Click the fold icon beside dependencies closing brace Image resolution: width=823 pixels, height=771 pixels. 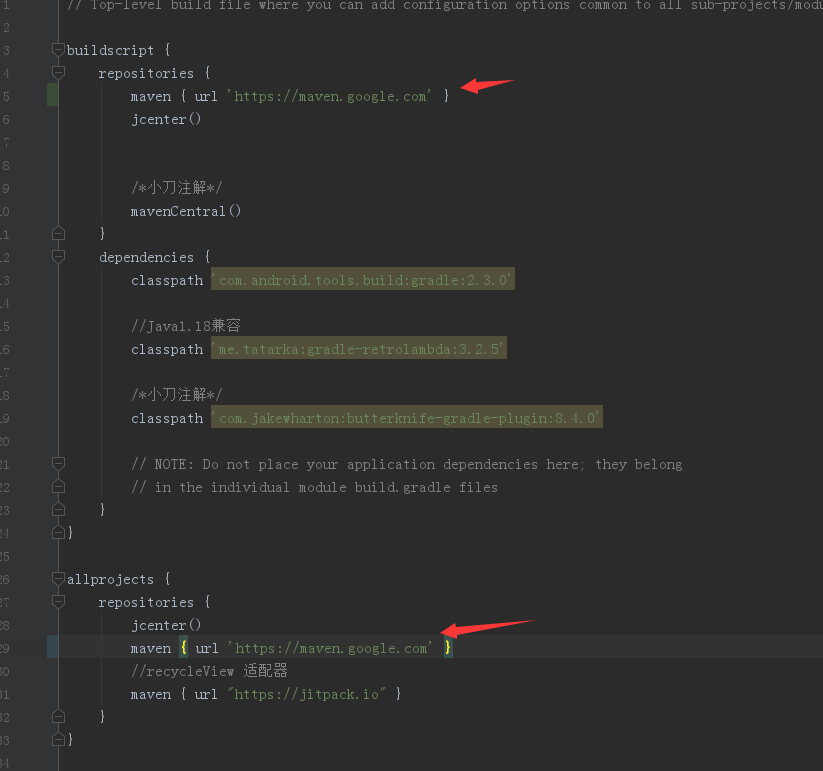[57, 509]
